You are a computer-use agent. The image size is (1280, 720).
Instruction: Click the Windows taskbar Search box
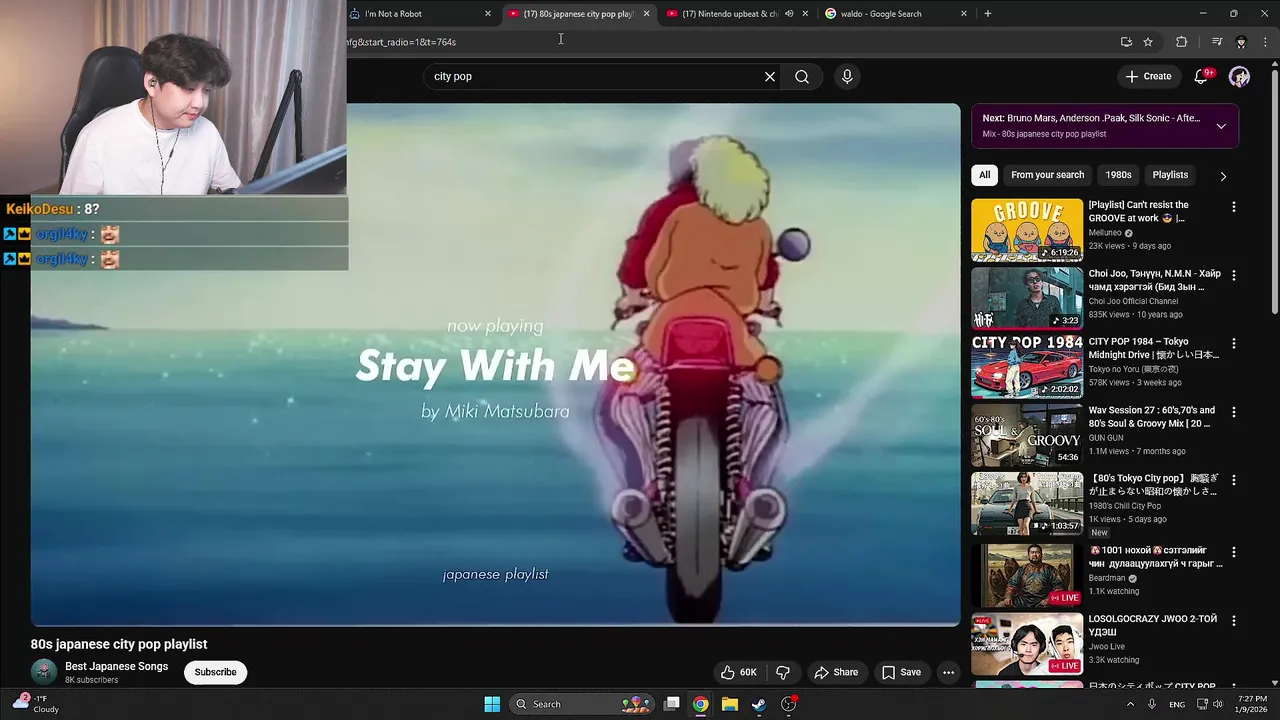(x=580, y=704)
